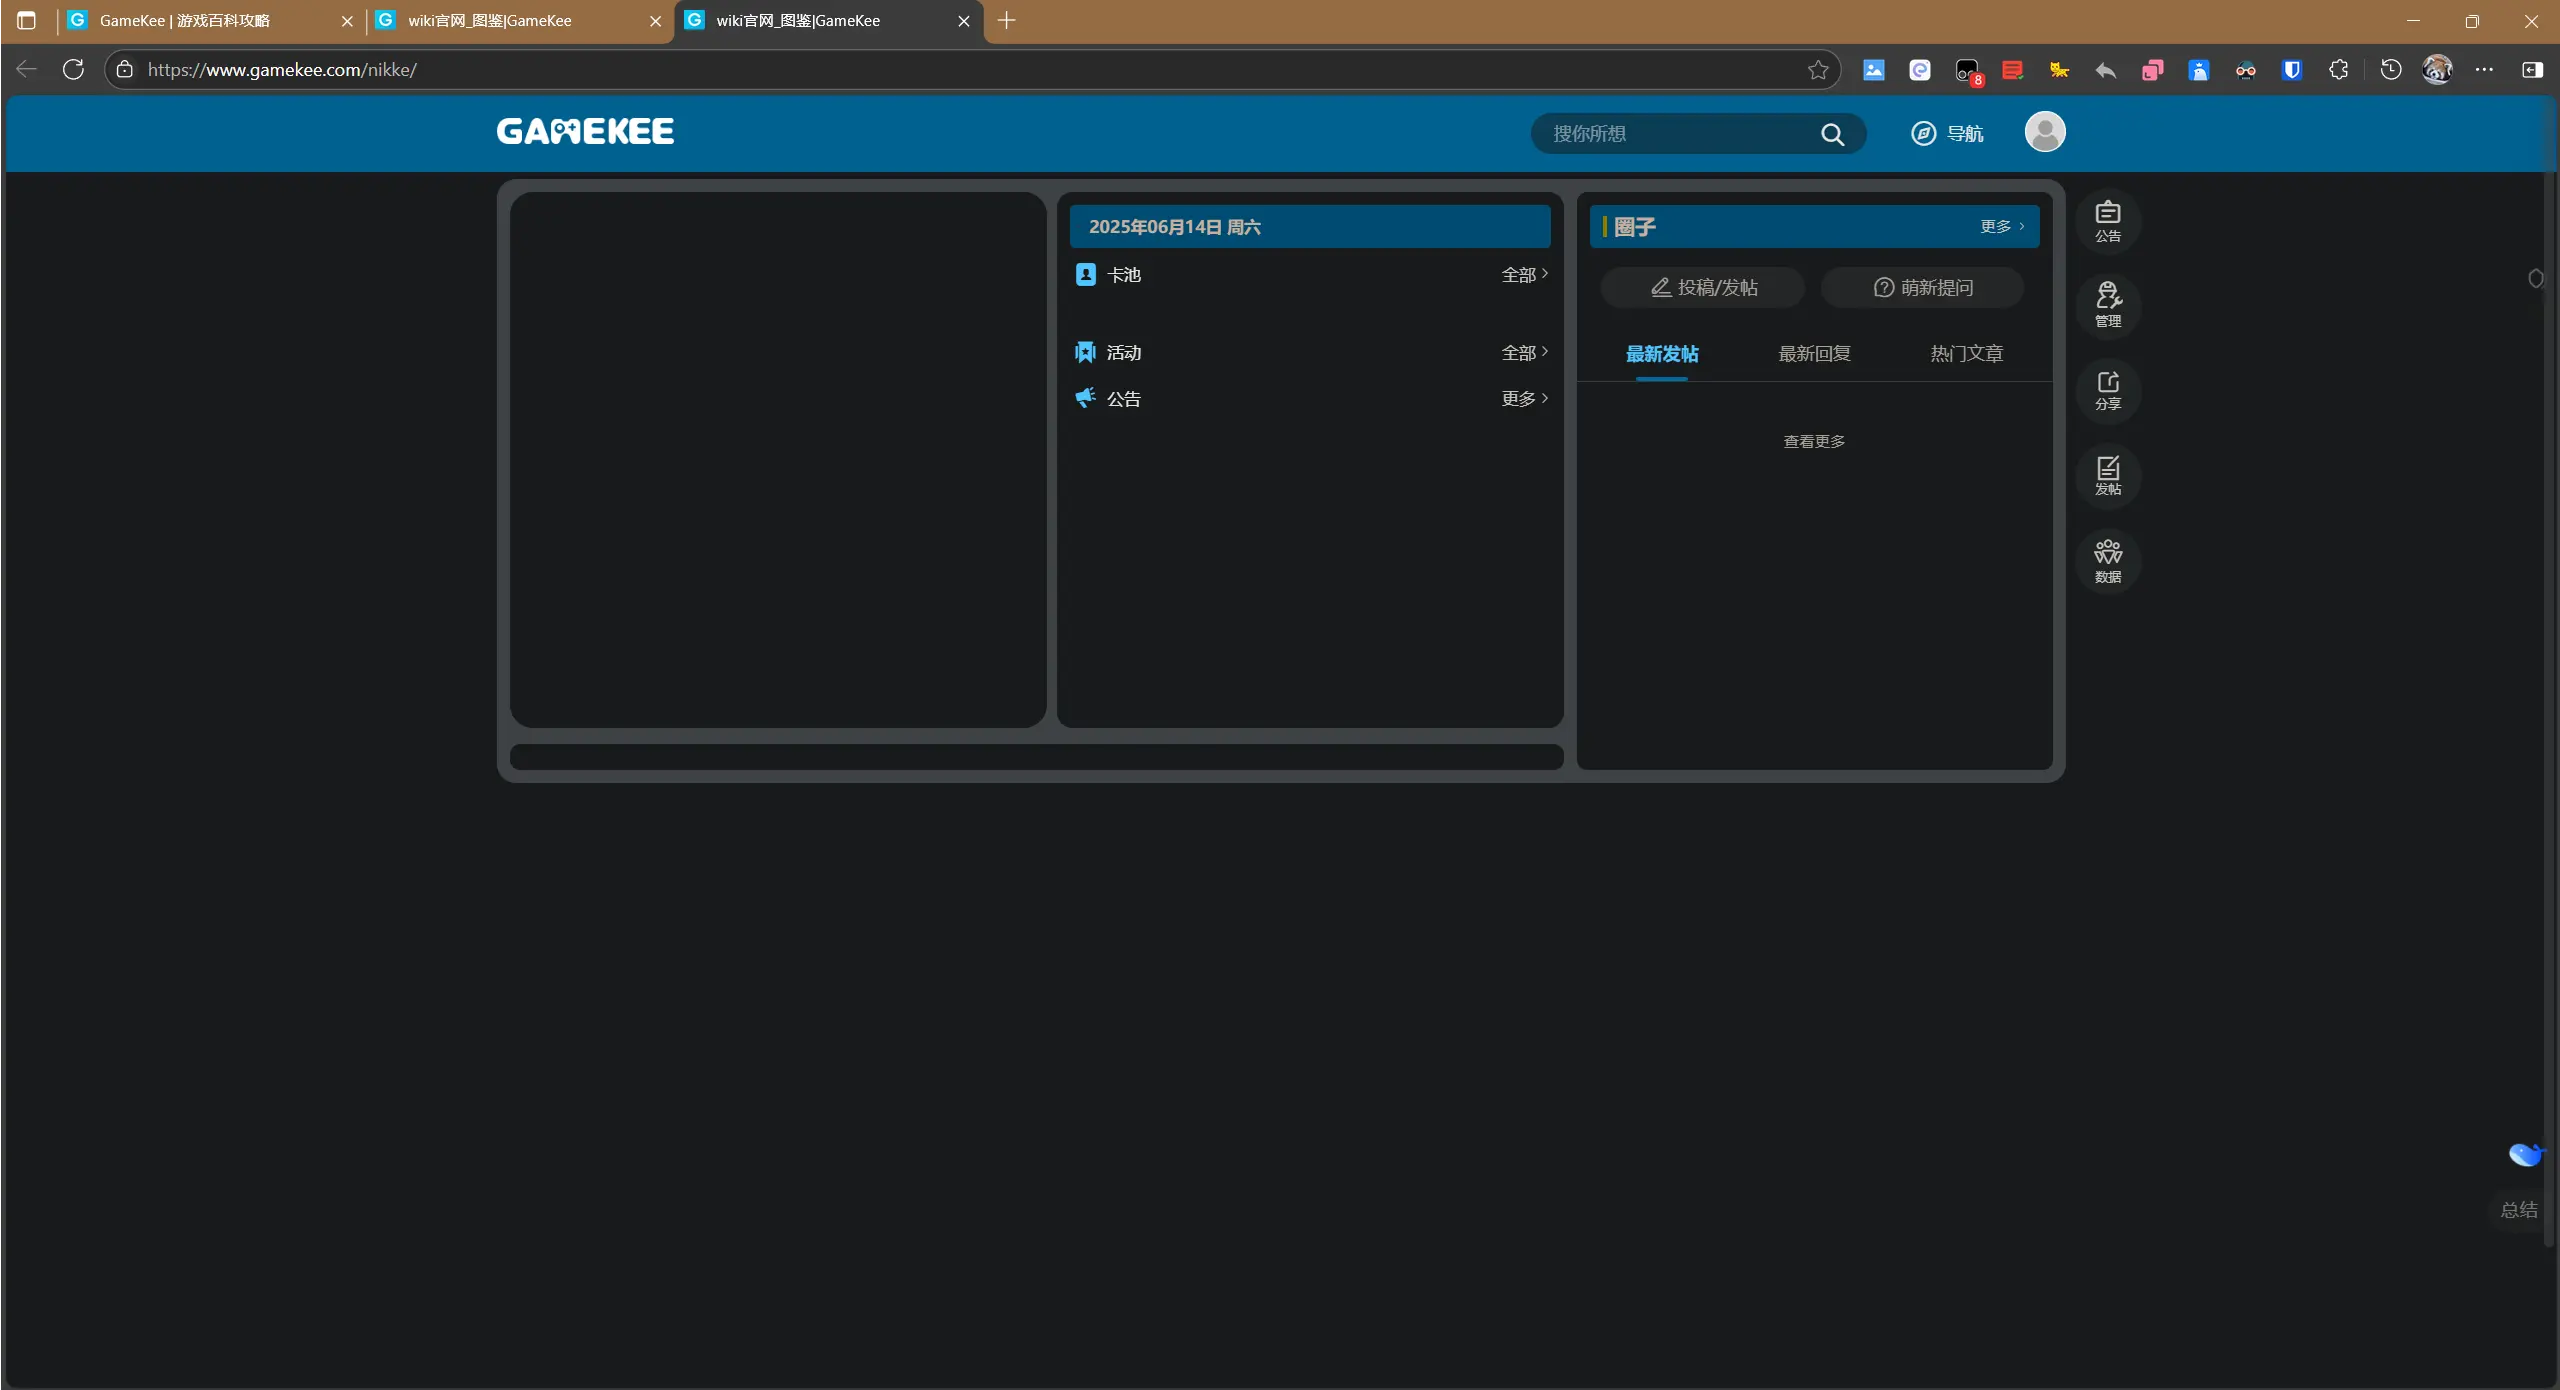Open the 导航 navigation menu
This screenshot has height=1390, width=2560.
pyautogui.click(x=1947, y=134)
